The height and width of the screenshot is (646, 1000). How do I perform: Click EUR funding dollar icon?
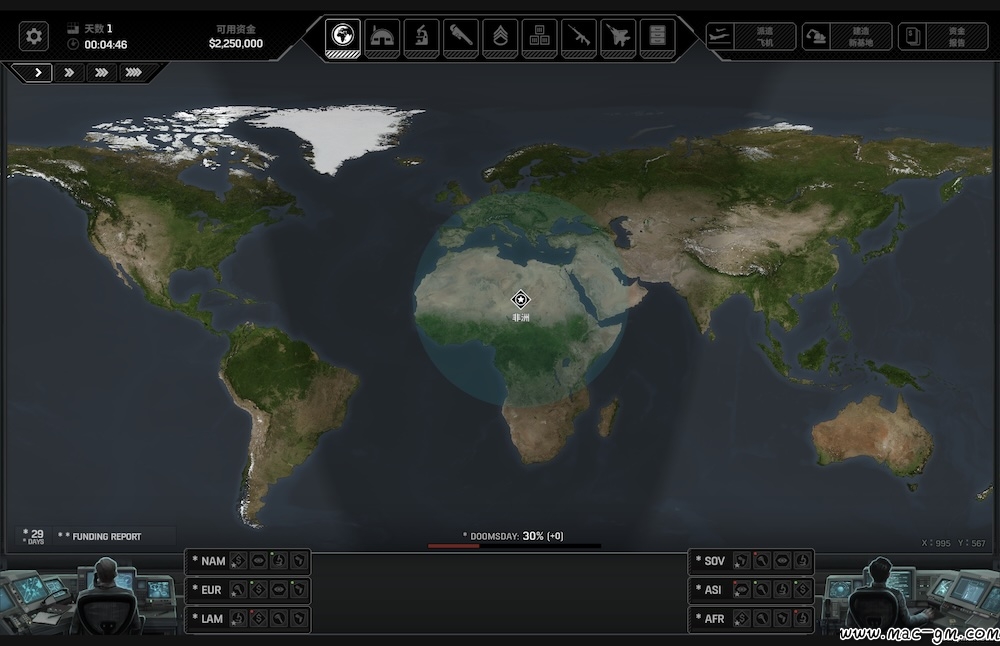[258, 589]
